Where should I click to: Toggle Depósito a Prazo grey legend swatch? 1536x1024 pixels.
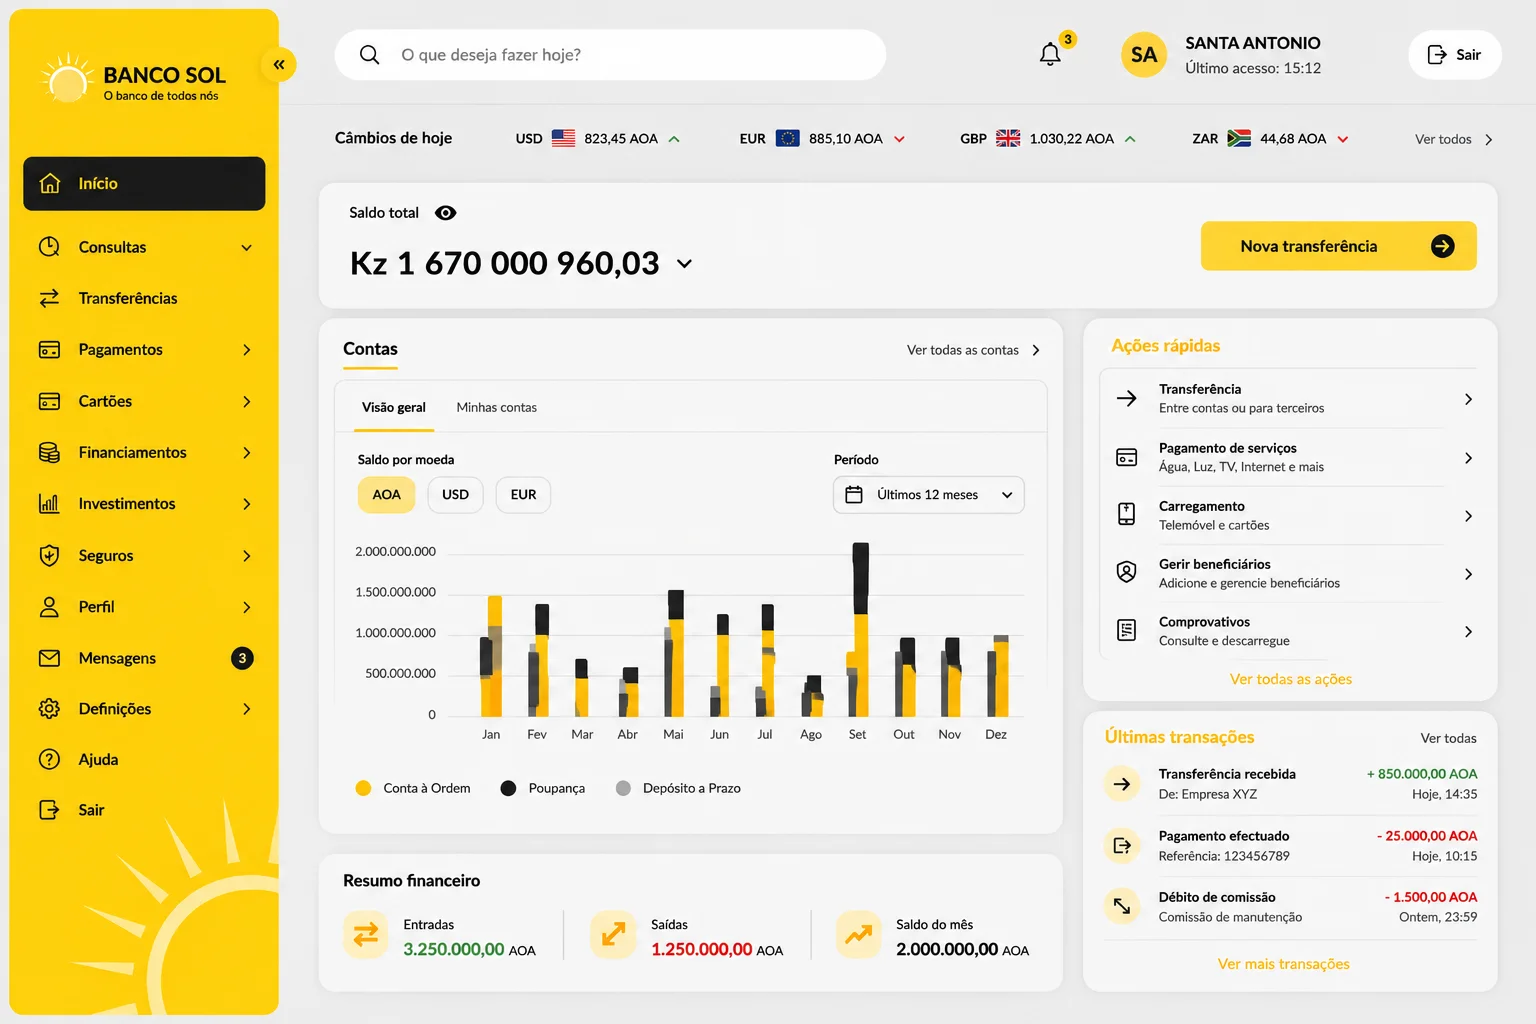(623, 788)
